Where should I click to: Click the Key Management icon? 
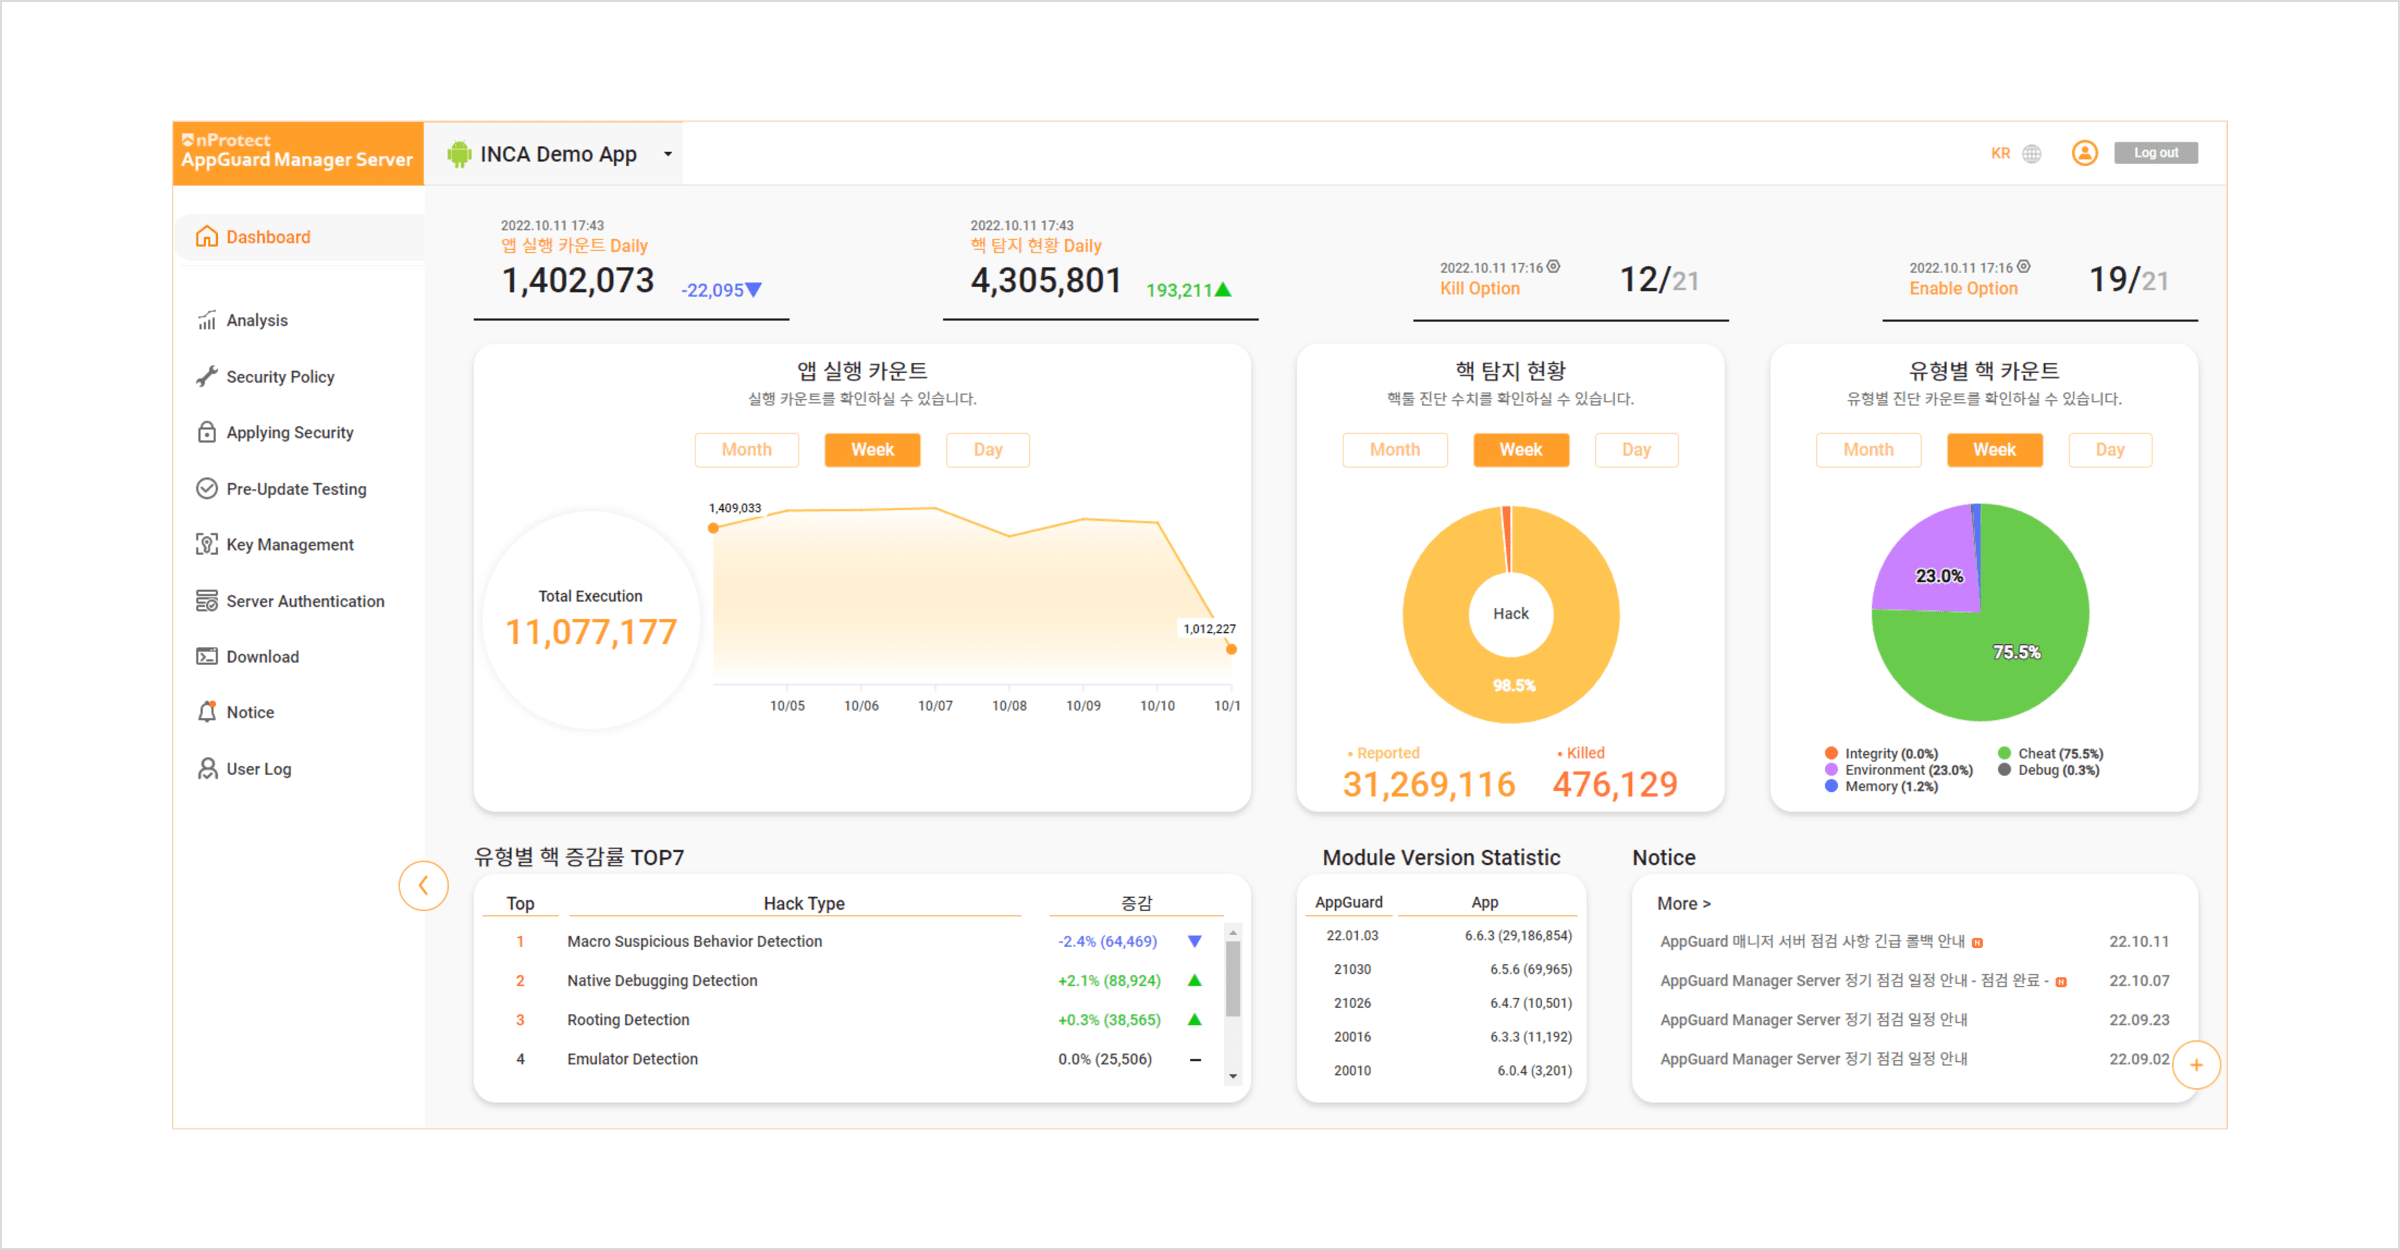(207, 545)
